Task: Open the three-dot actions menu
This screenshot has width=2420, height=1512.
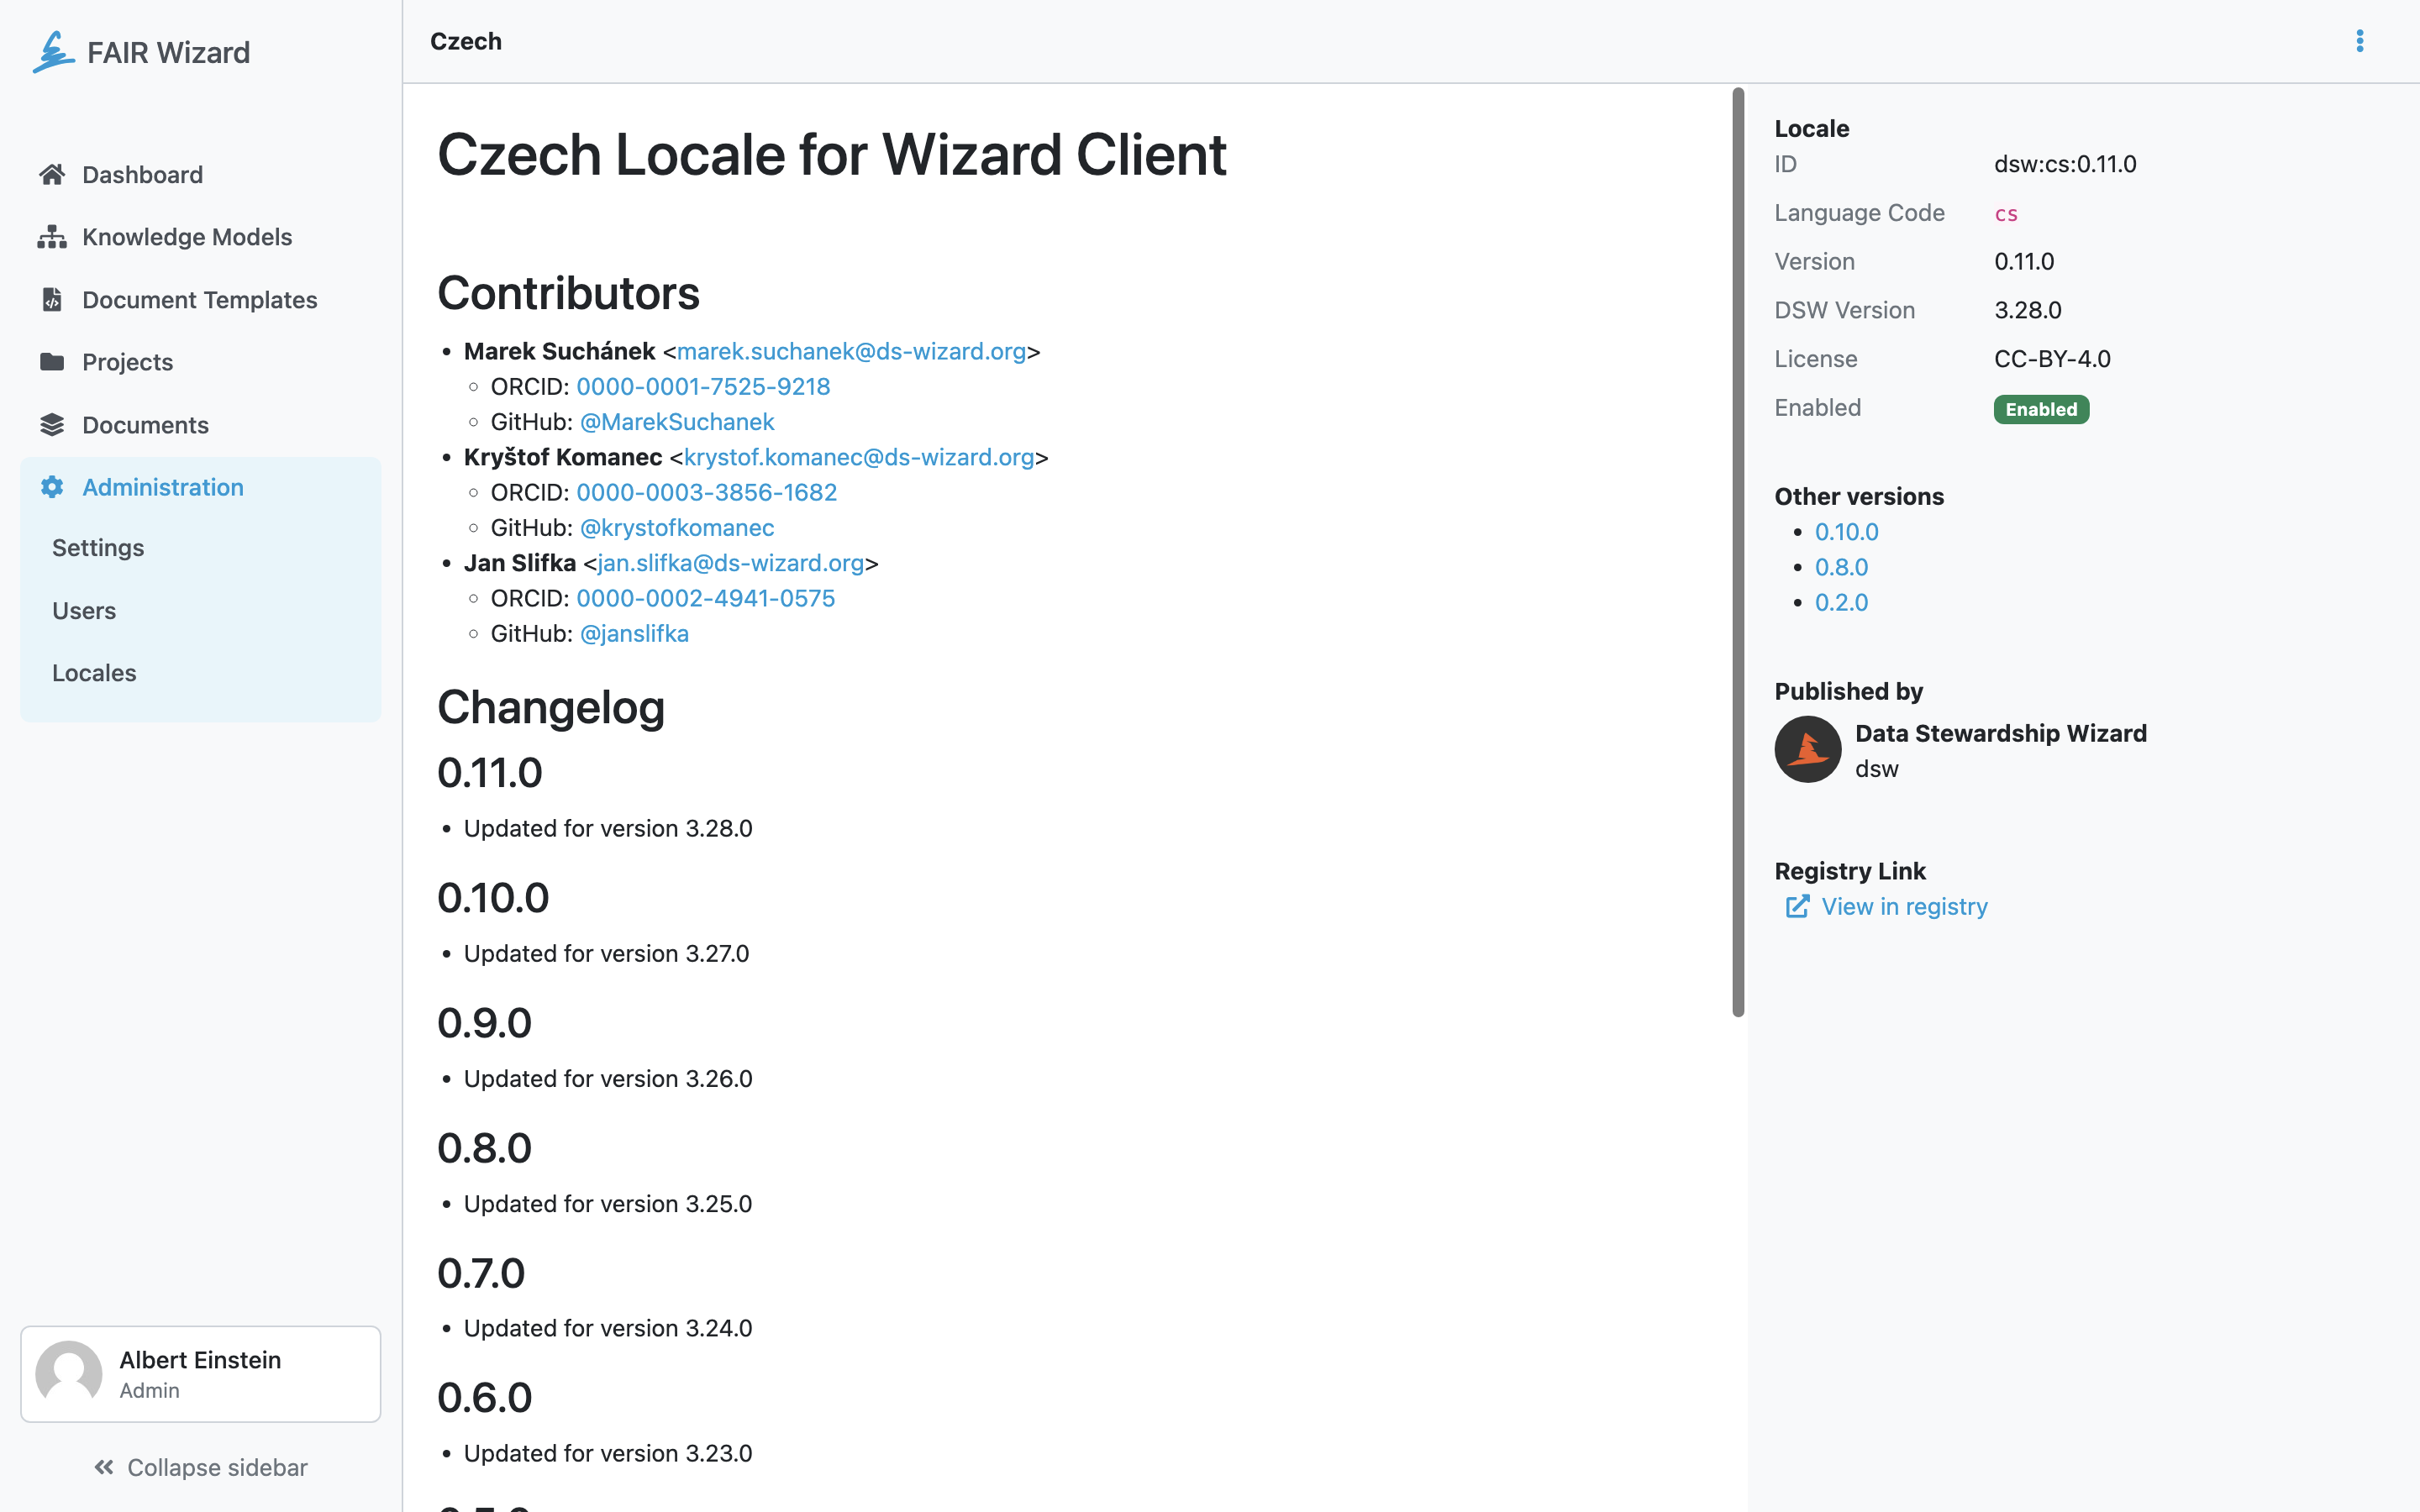Action: coord(2359,41)
